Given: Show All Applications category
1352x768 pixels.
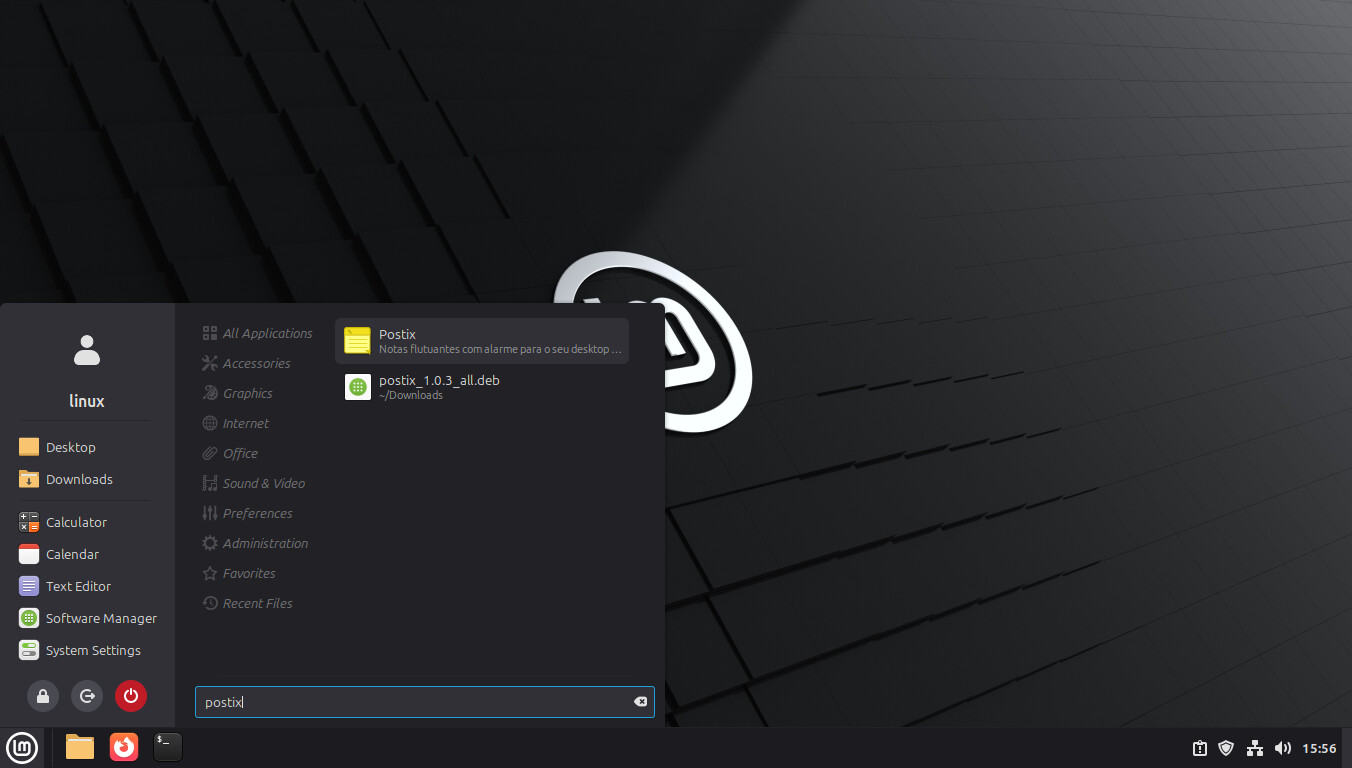Looking at the screenshot, I should click(x=257, y=333).
